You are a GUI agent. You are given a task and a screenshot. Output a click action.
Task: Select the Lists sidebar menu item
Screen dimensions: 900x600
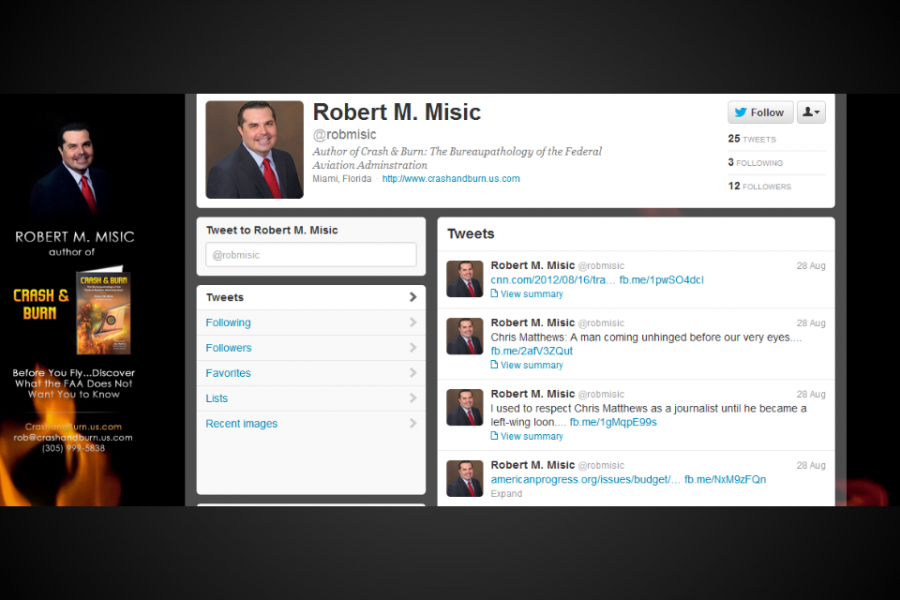[311, 398]
